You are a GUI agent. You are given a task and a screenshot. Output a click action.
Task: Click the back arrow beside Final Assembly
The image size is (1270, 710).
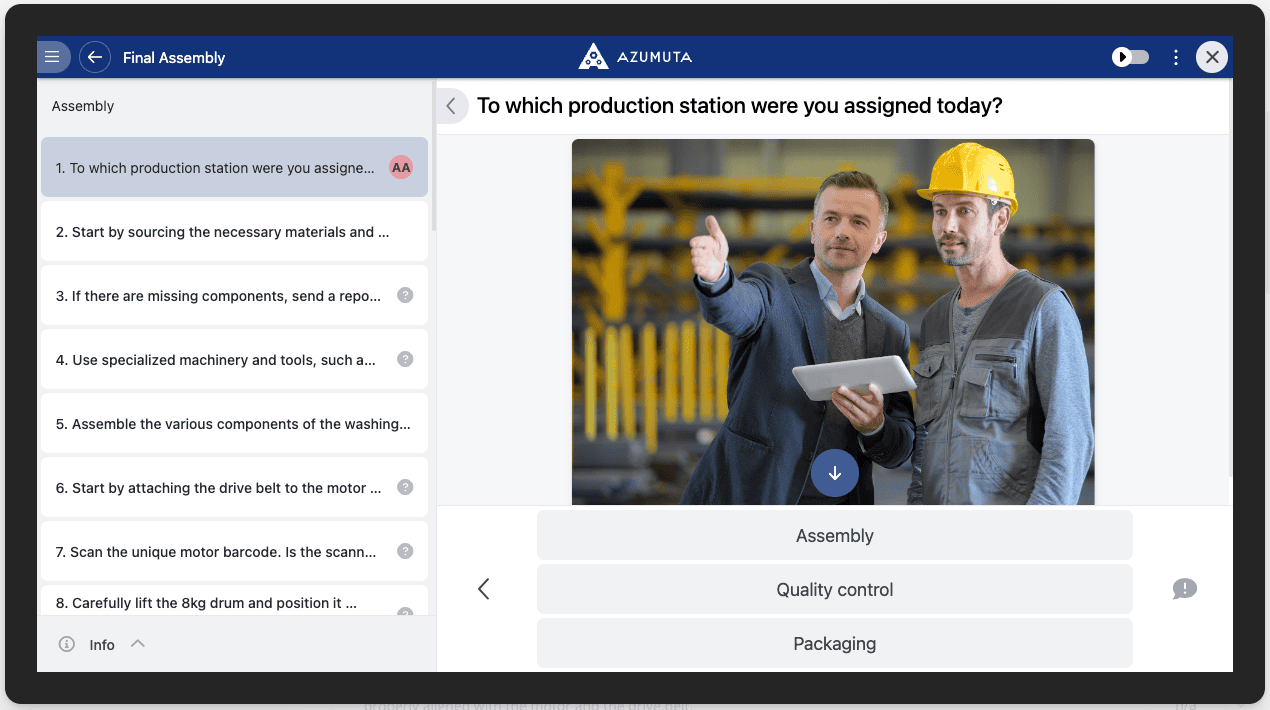click(95, 57)
